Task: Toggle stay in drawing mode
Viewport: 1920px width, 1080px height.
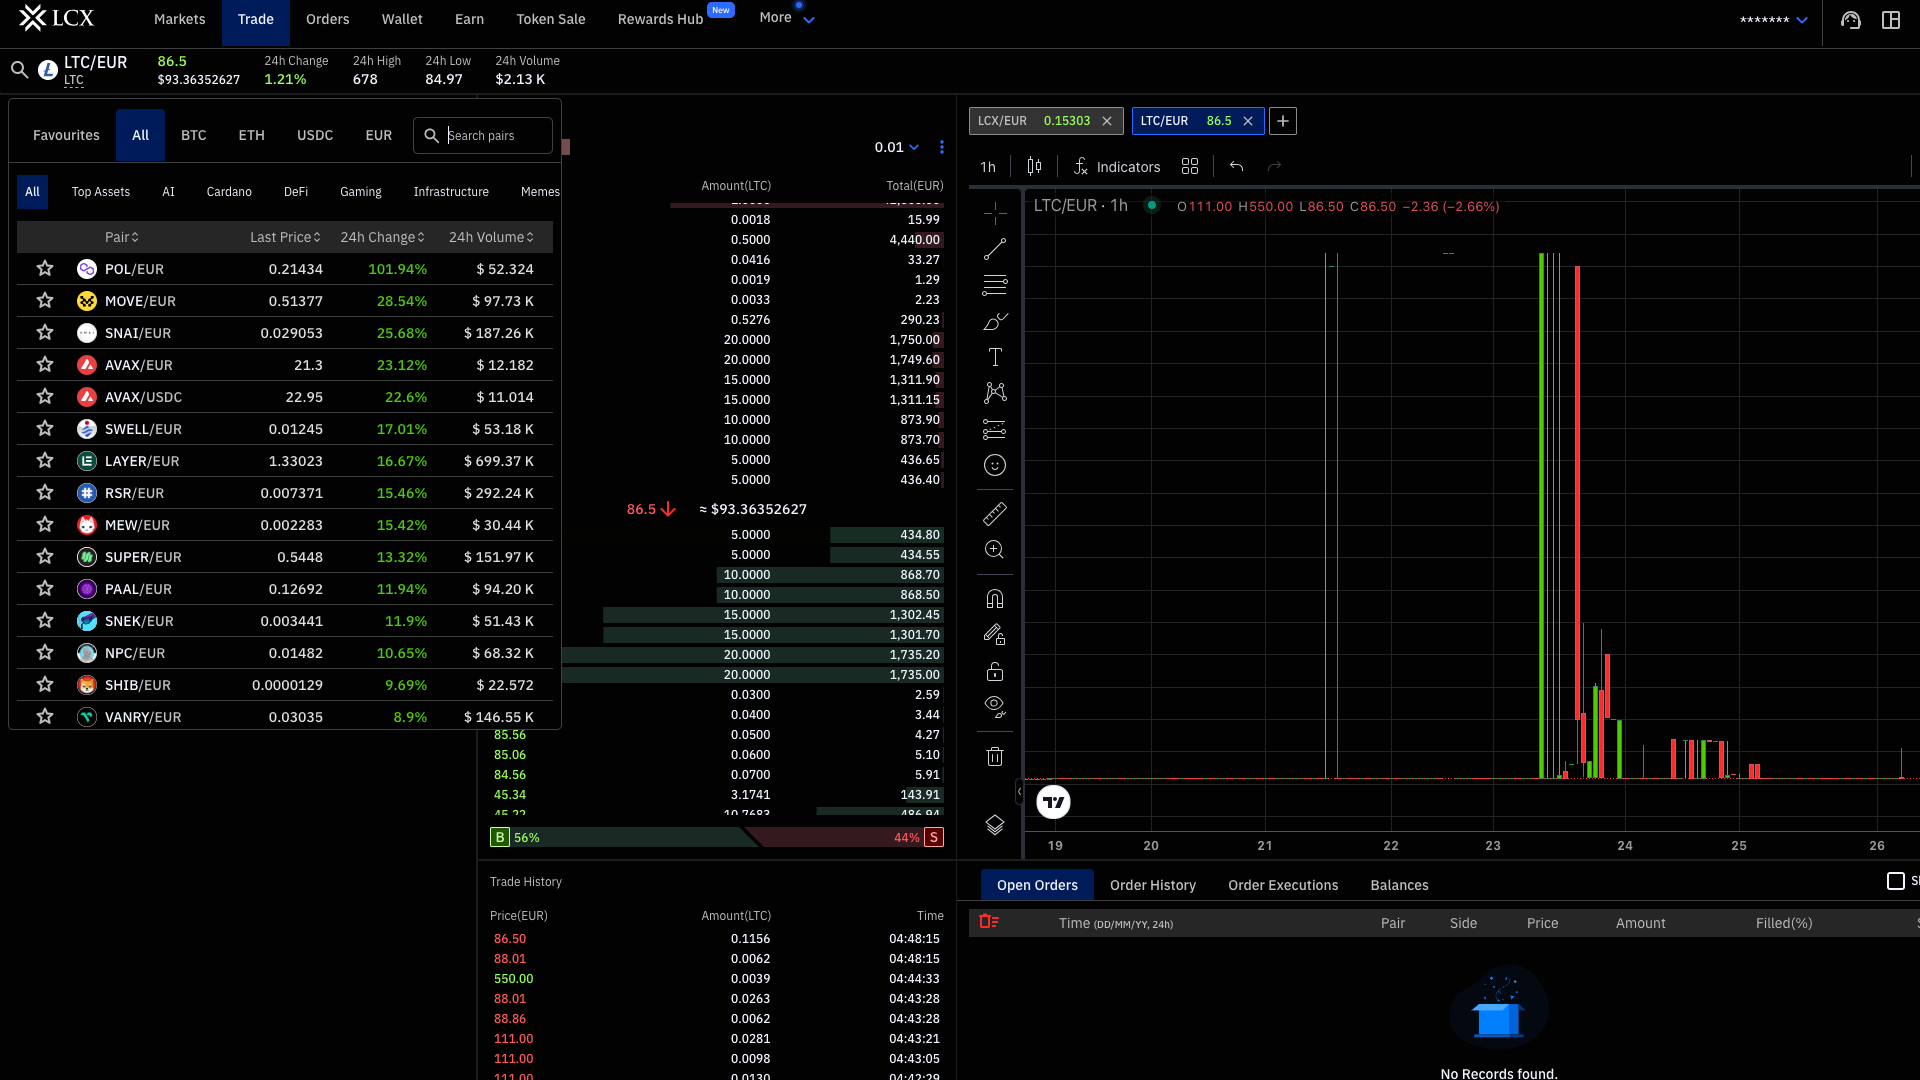Action: 995,635
